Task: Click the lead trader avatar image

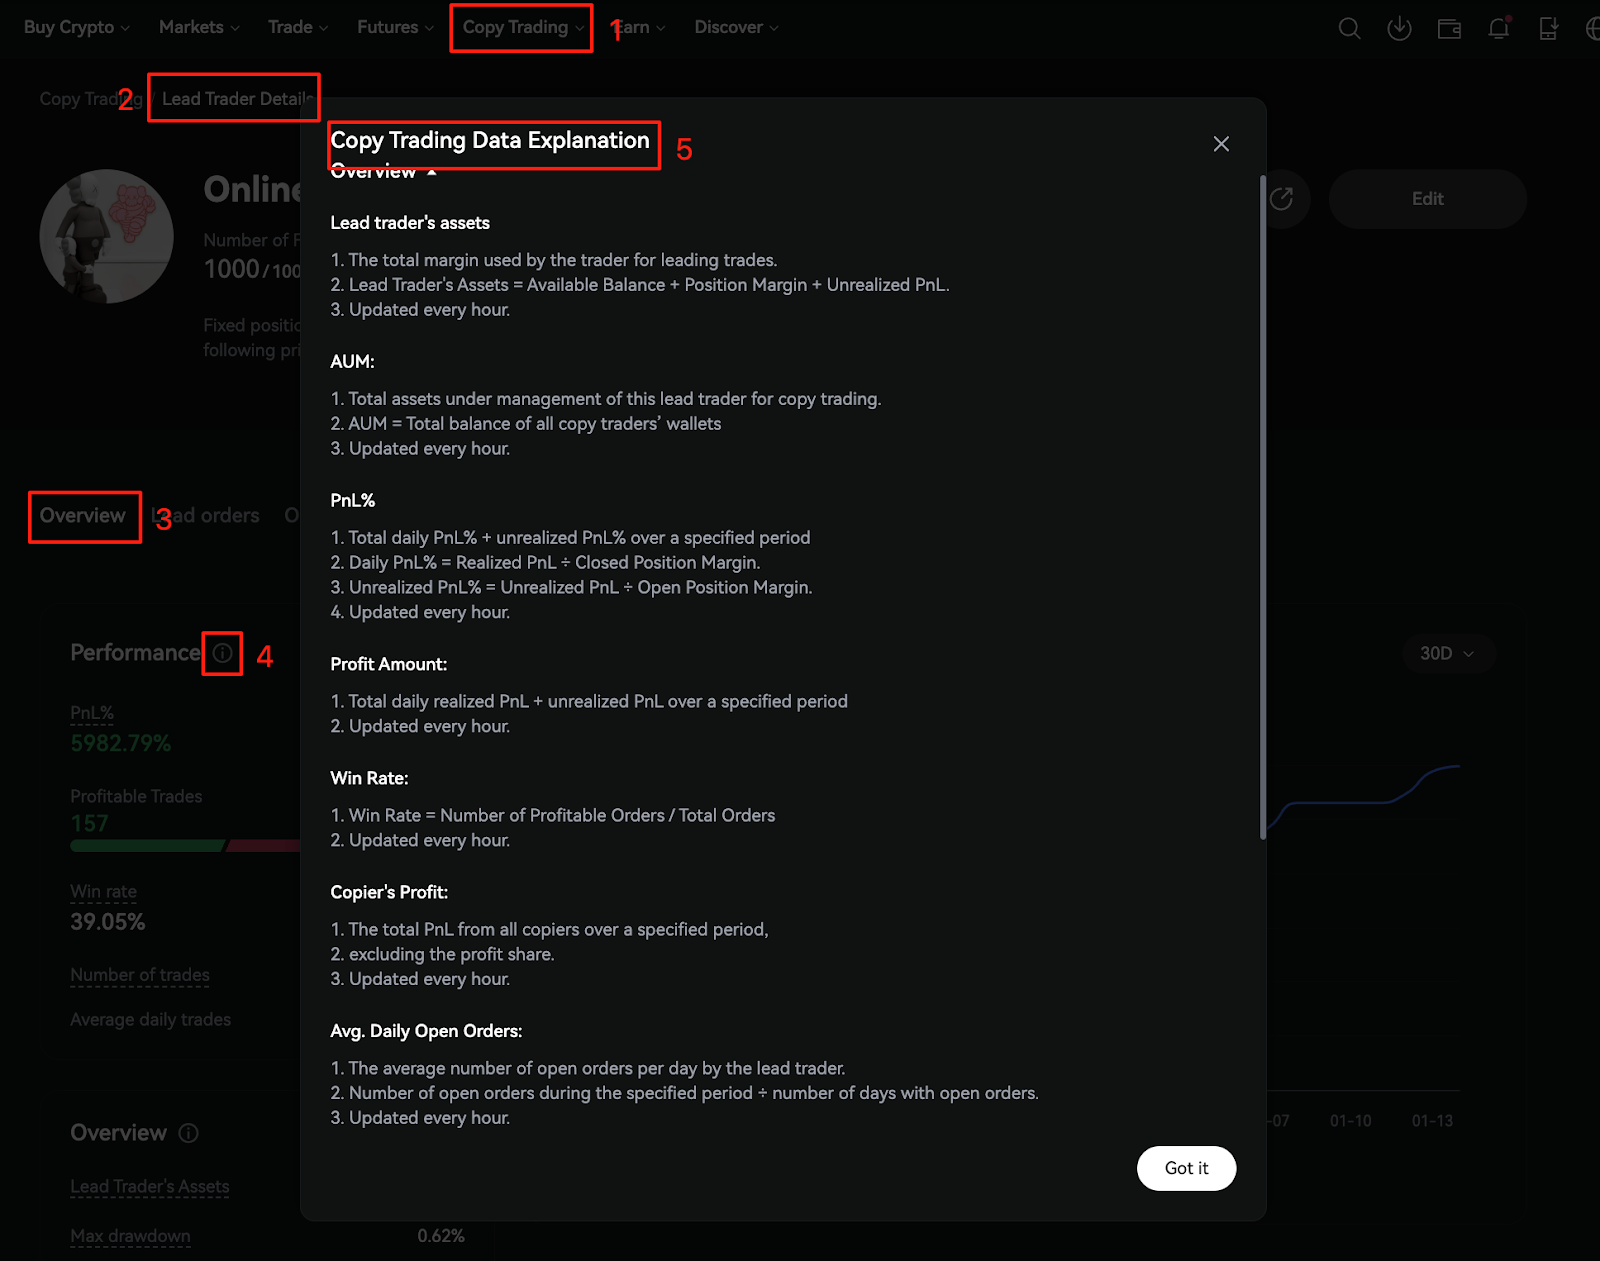Action: 107,237
